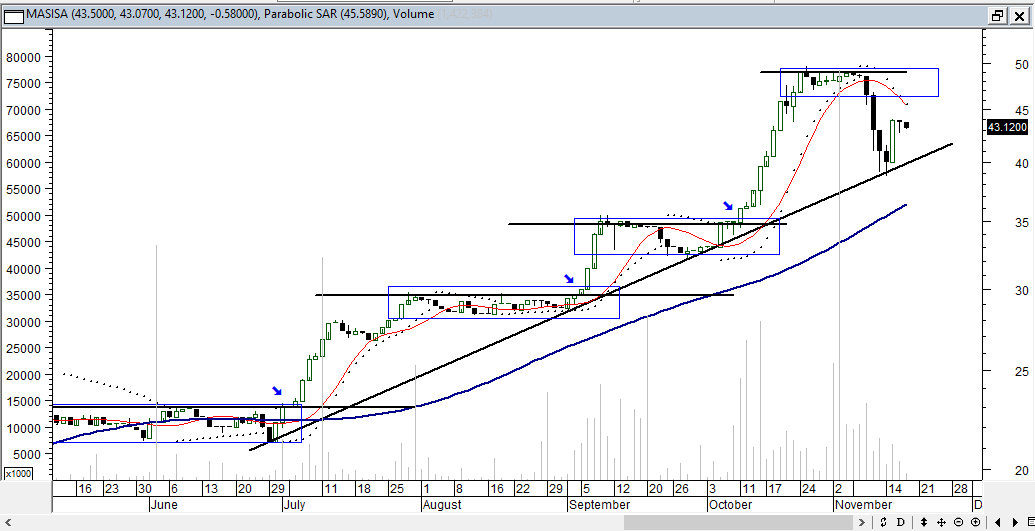1035x531 pixels.
Task: Click the October label on the date axis
Action: pyautogui.click(x=729, y=505)
